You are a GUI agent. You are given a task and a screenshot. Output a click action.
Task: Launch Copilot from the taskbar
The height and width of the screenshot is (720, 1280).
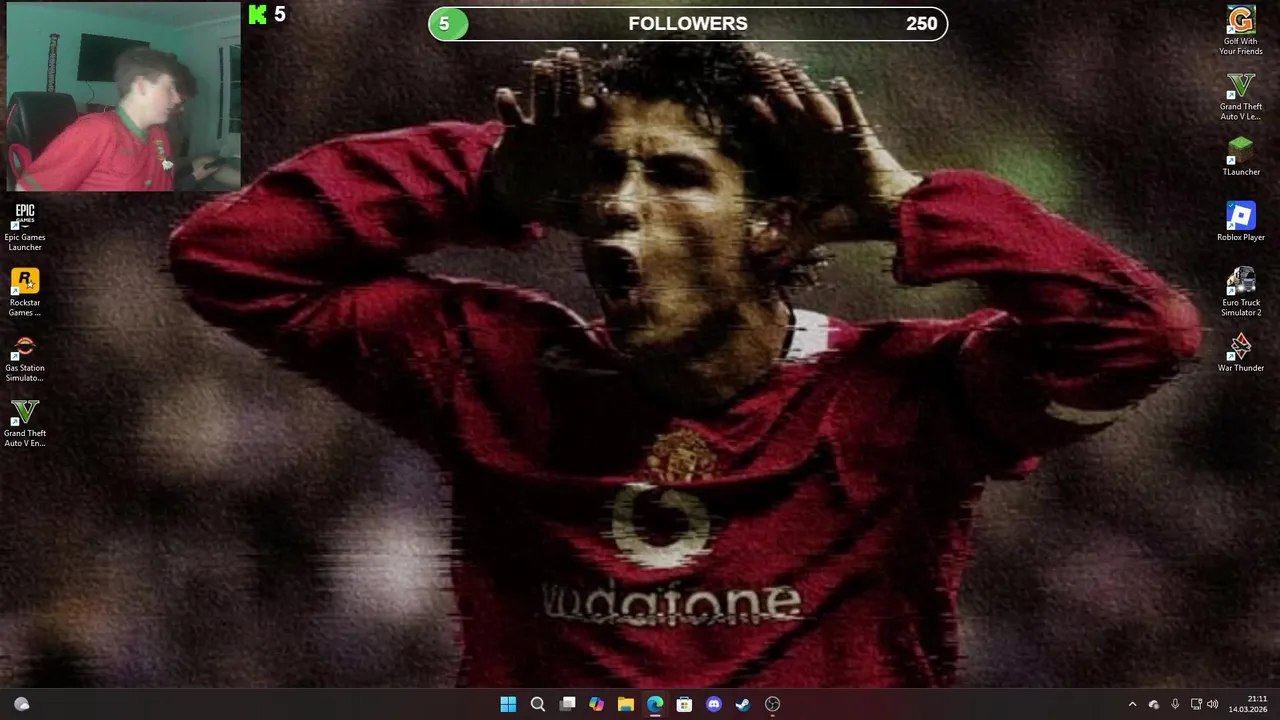click(596, 704)
